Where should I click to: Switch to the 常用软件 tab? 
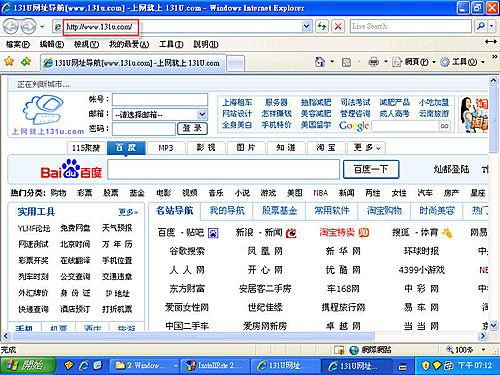click(x=332, y=211)
